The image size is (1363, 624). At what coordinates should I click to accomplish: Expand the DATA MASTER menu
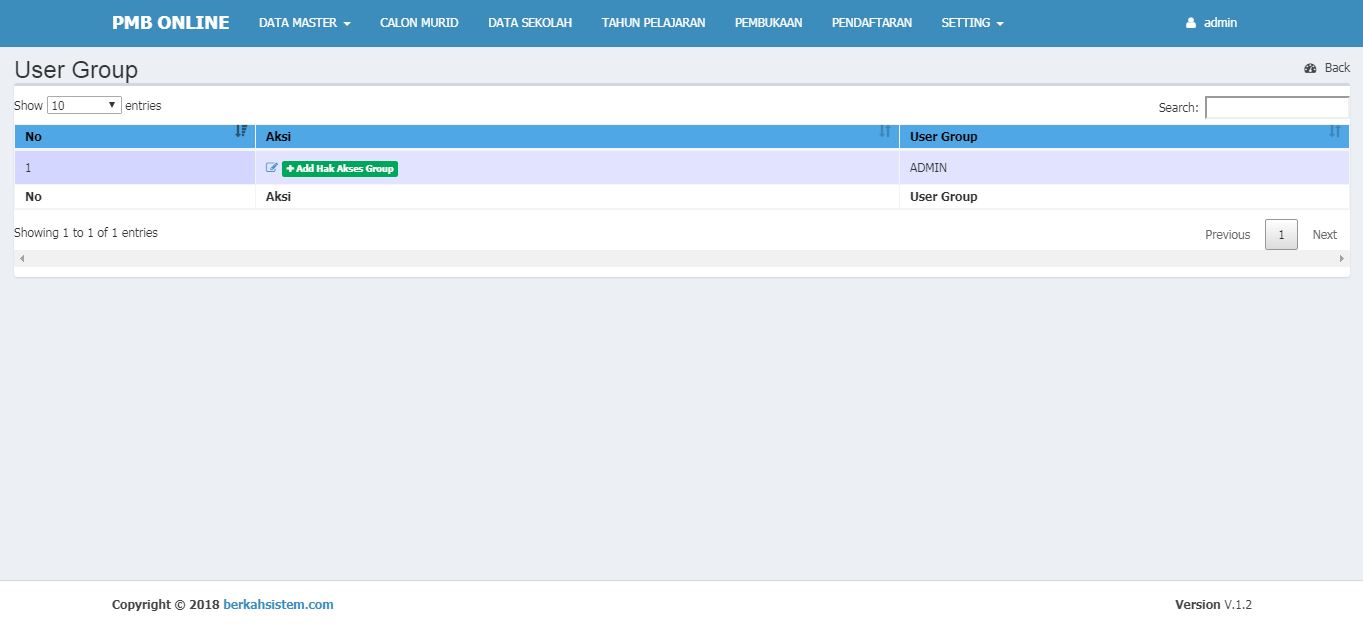[x=304, y=23]
